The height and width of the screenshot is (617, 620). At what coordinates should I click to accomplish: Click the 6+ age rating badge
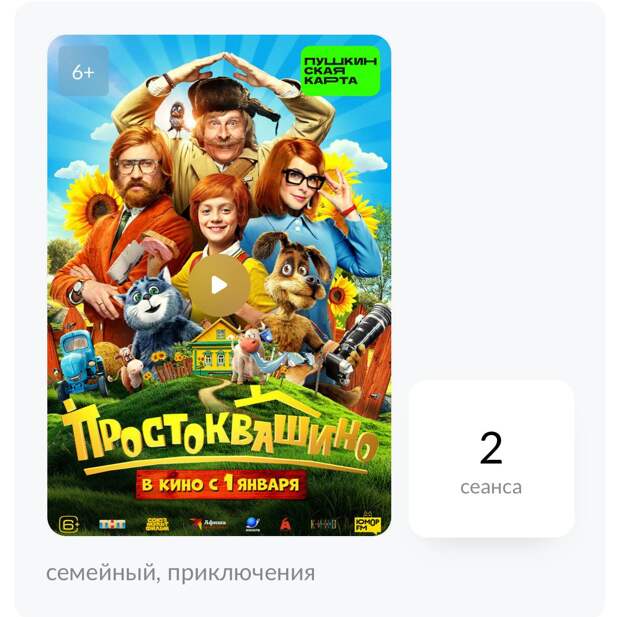tap(83, 71)
